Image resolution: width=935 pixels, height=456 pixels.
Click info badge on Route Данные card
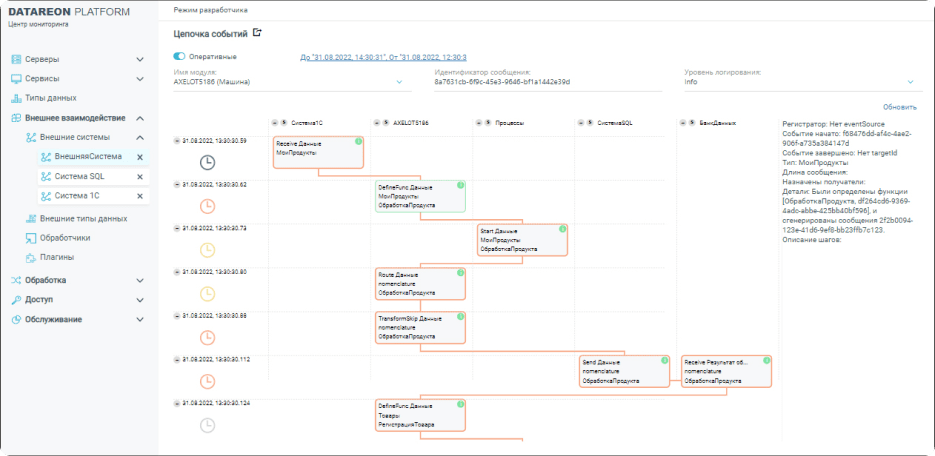pyautogui.click(x=460, y=272)
